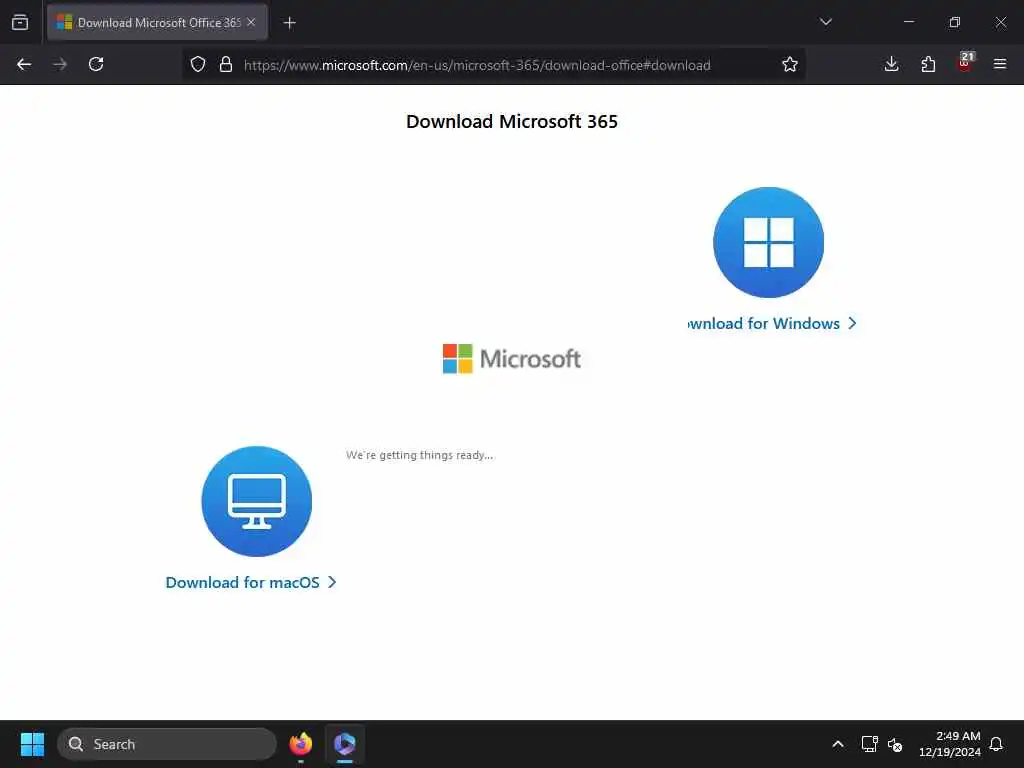Open the network status tray icon
1024x768 pixels.
click(x=869, y=744)
